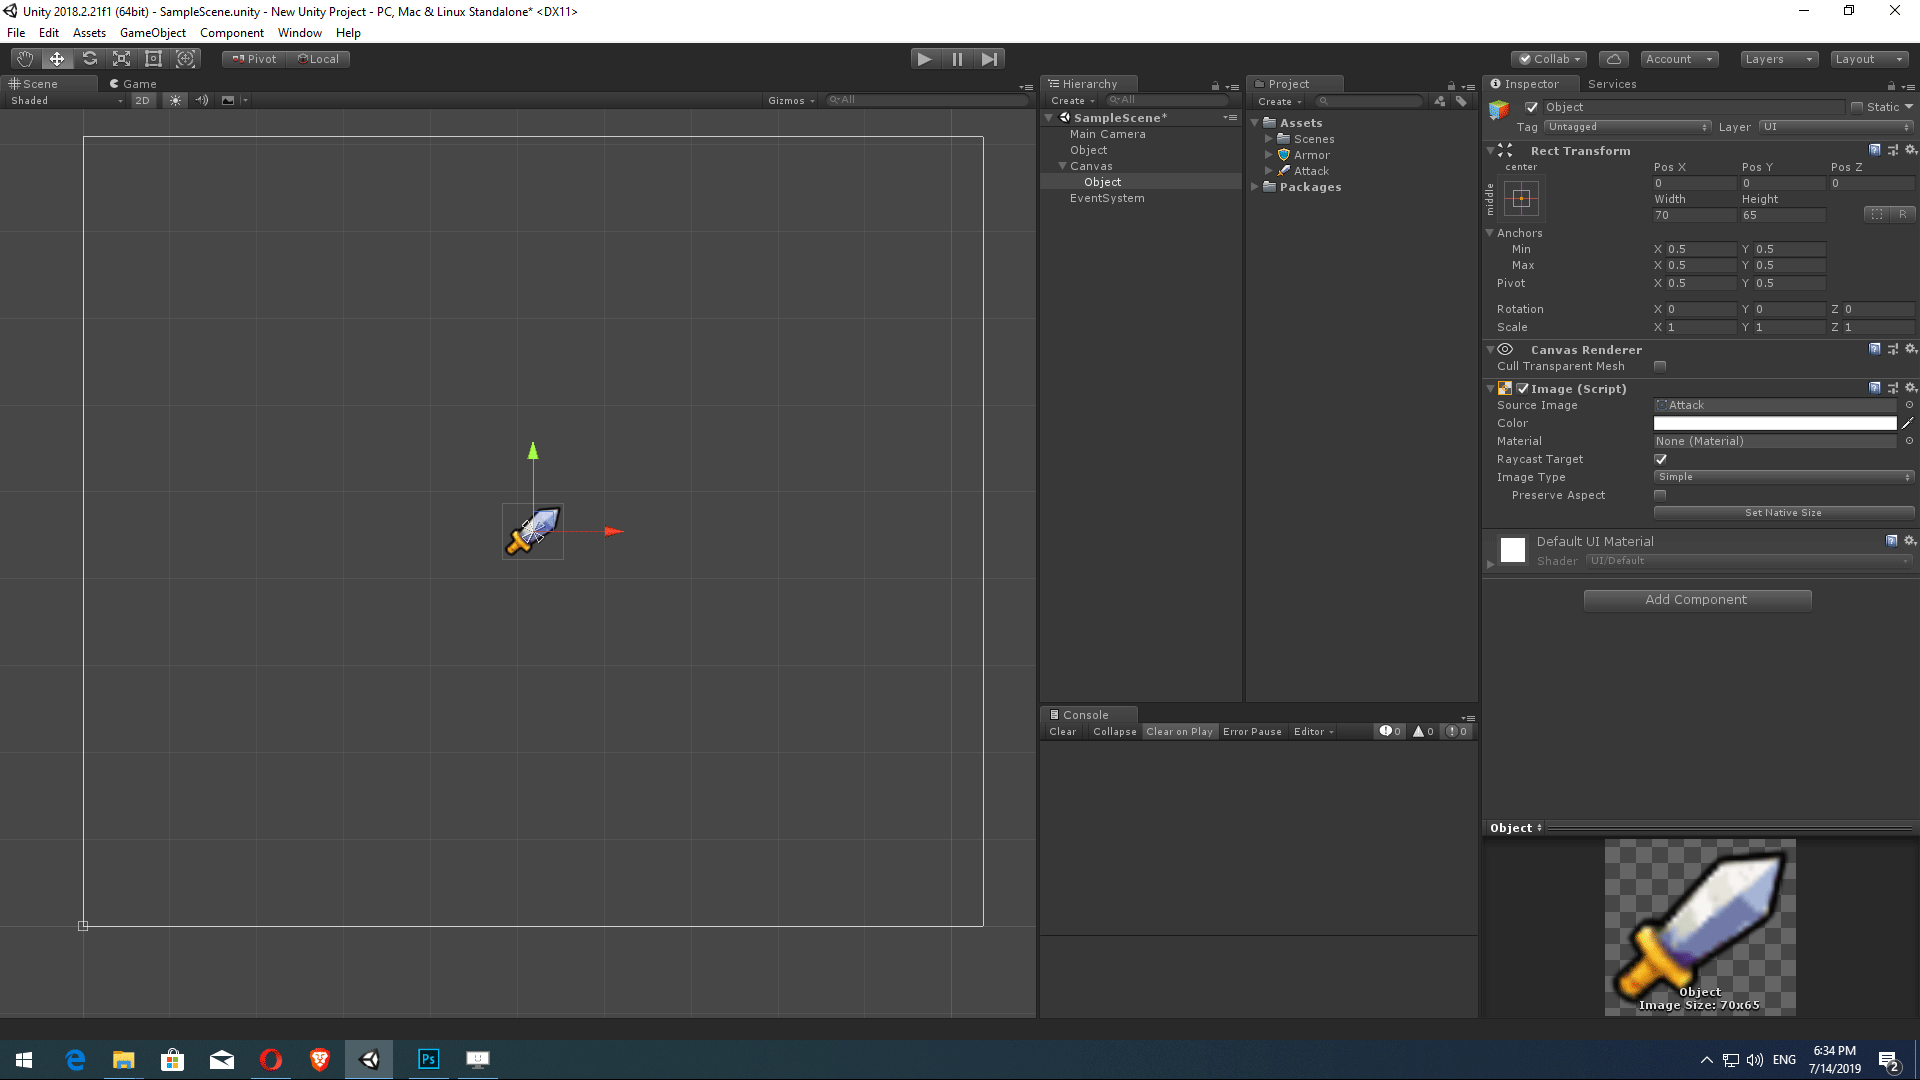The height and width of the screenshot is (1080, 1920).
Task: Toggle the Static checkbox
Action: click(x=1857, y=107)
